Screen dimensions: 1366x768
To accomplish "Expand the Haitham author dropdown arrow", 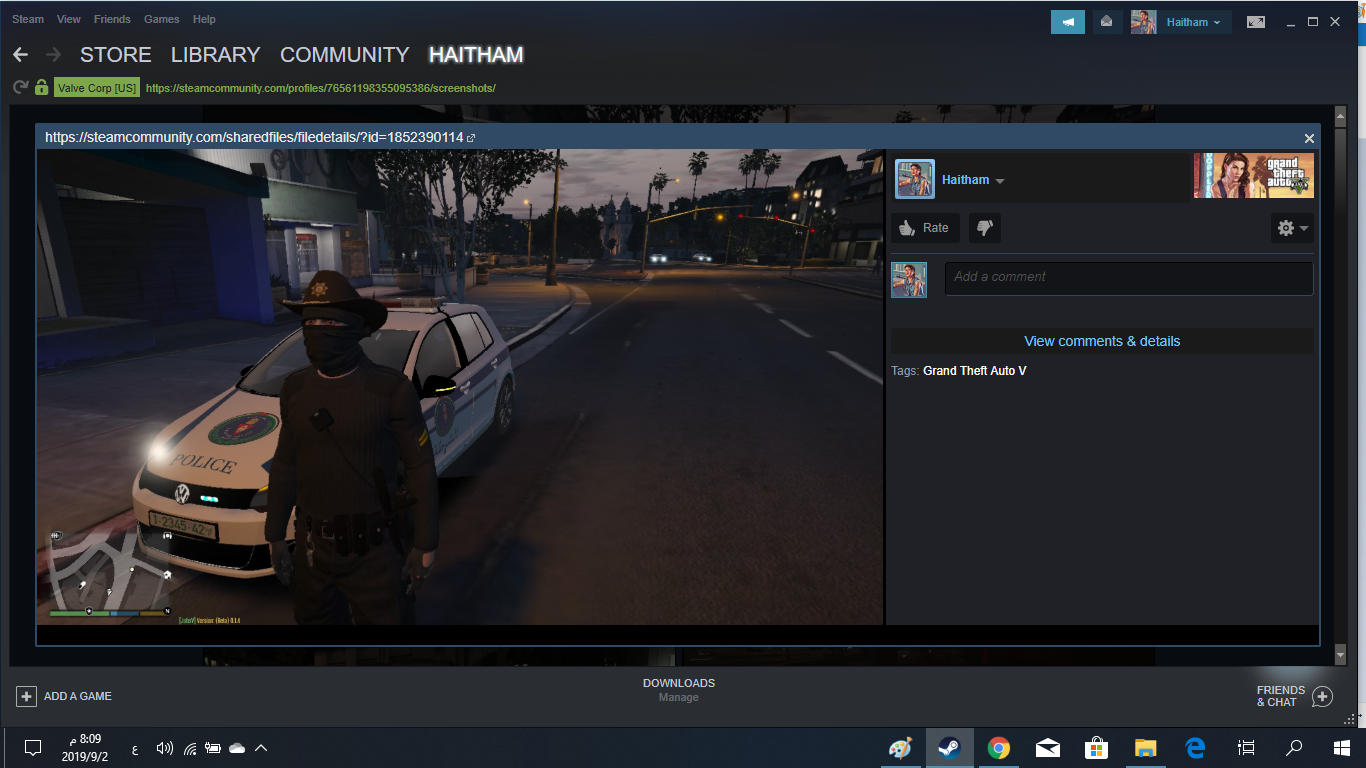I will click(1000, 181).
